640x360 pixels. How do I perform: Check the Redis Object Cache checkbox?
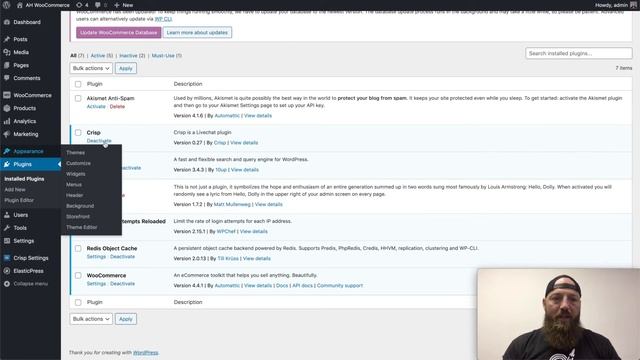[x=78, y=248]
